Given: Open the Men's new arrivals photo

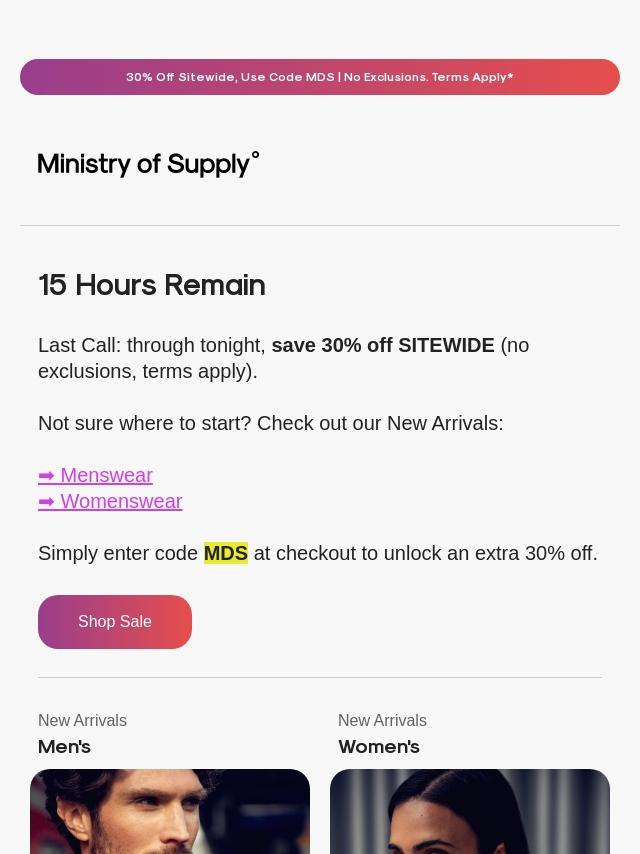Looking at the screenshot, I should point(170,812).
